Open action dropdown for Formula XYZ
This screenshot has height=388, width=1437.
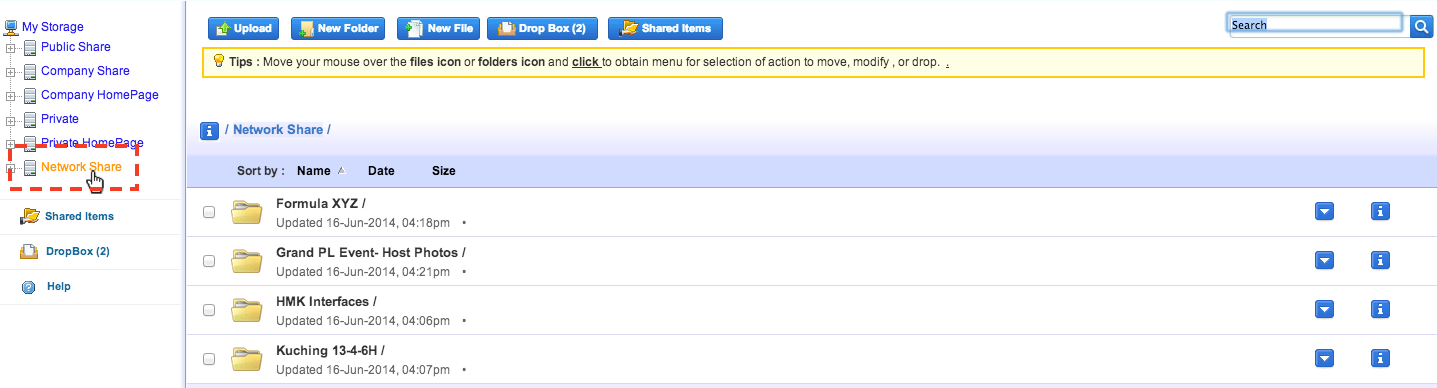[1324, 211]
